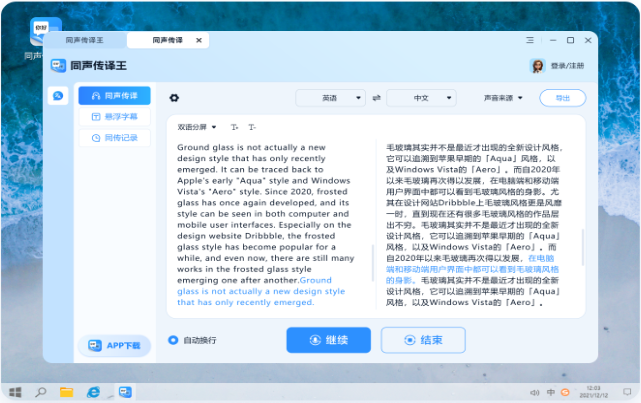
Task: Expand the 声音来源 dropdown
Action: coord(503,98)
